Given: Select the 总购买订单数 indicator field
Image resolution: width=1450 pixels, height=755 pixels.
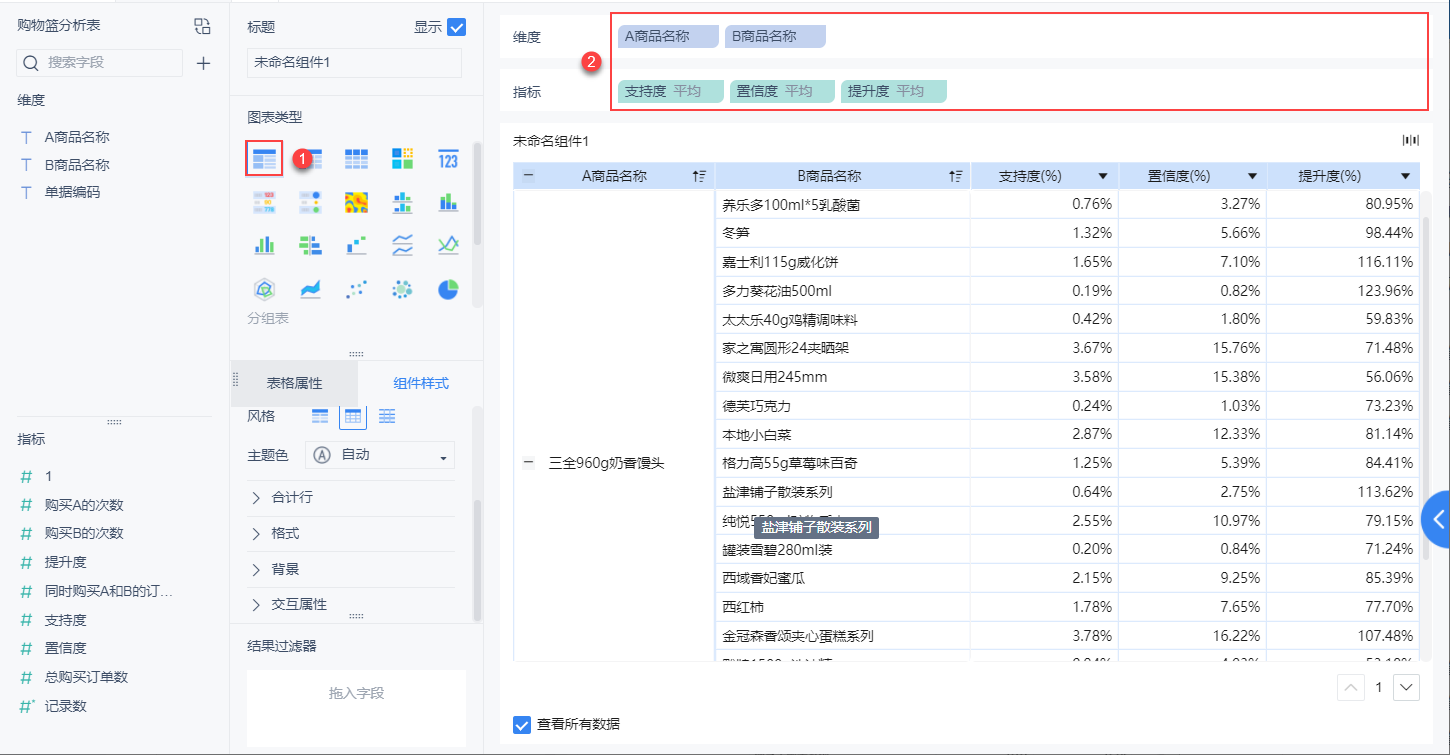Looking at the screenshot, I should 86,677.
